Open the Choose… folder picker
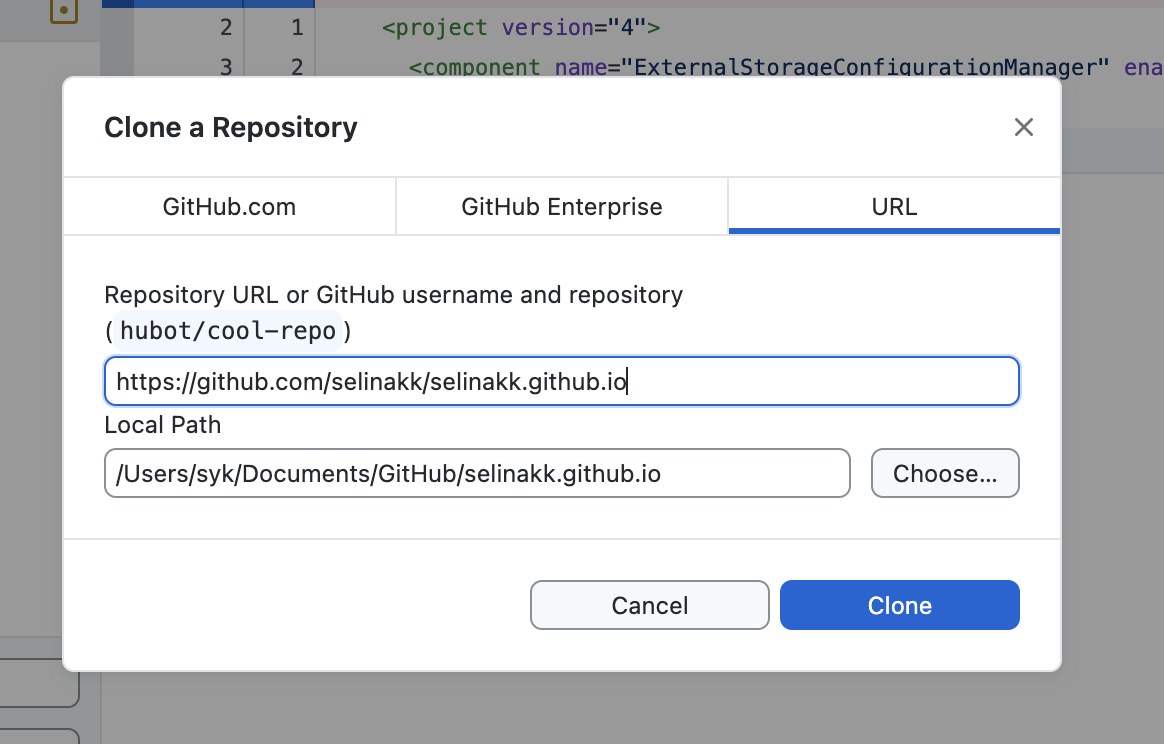 click(x=945, y=473)
